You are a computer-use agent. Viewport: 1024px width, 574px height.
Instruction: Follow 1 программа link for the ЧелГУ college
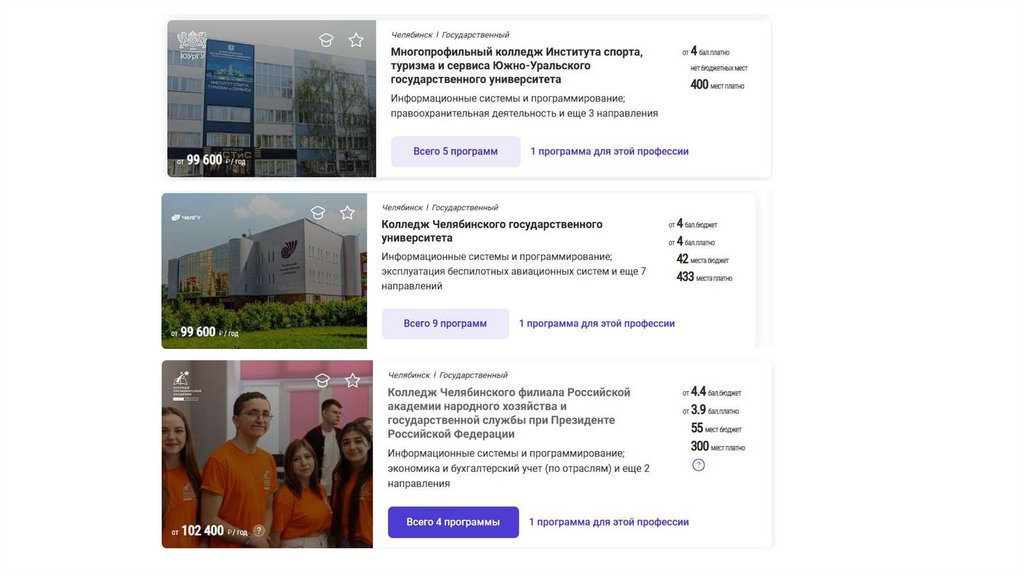(x=597, y=324)
